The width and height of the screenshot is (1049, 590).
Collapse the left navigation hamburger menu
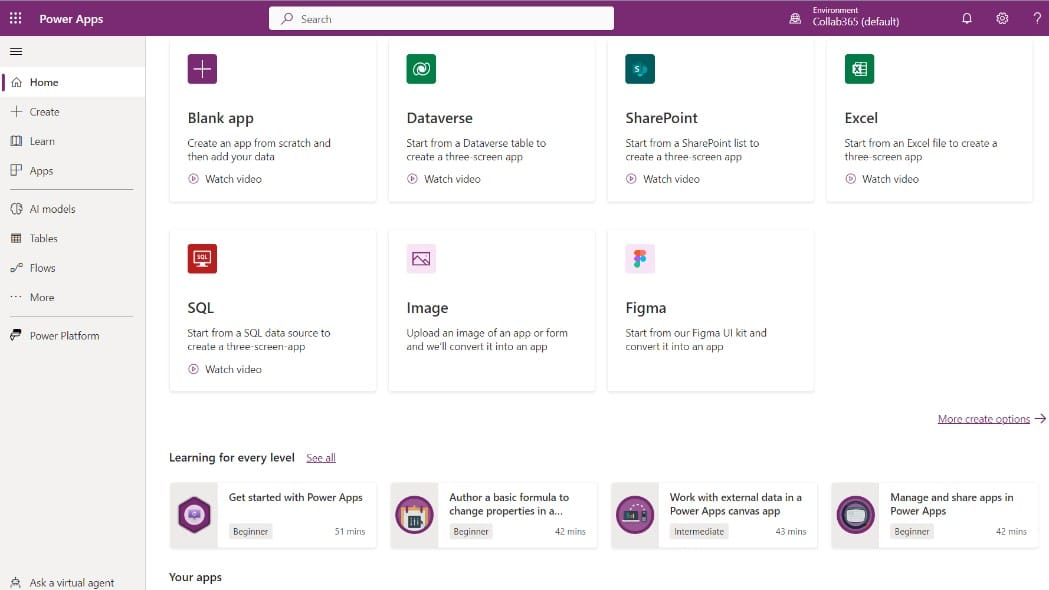click(x=16, y=51)
